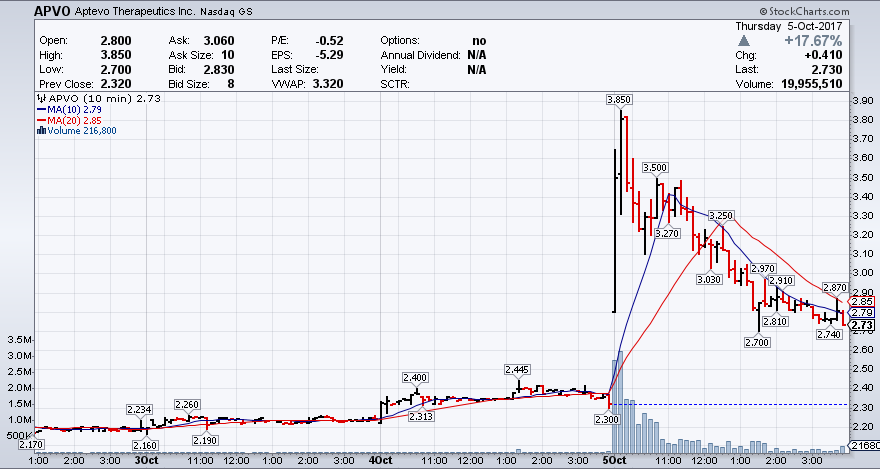Image resolution: width=880 pixels, height=469 pixels.
Task: Select the 5Oct date on time axis
Action: (x=613, y=461)
